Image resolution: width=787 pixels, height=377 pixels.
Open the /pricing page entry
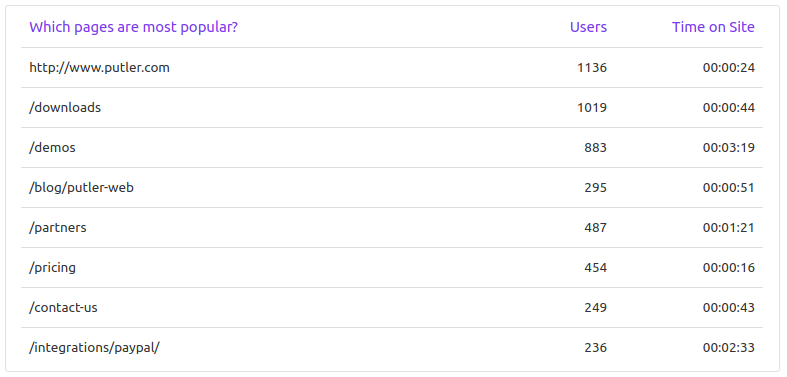[x=52, y=268]
